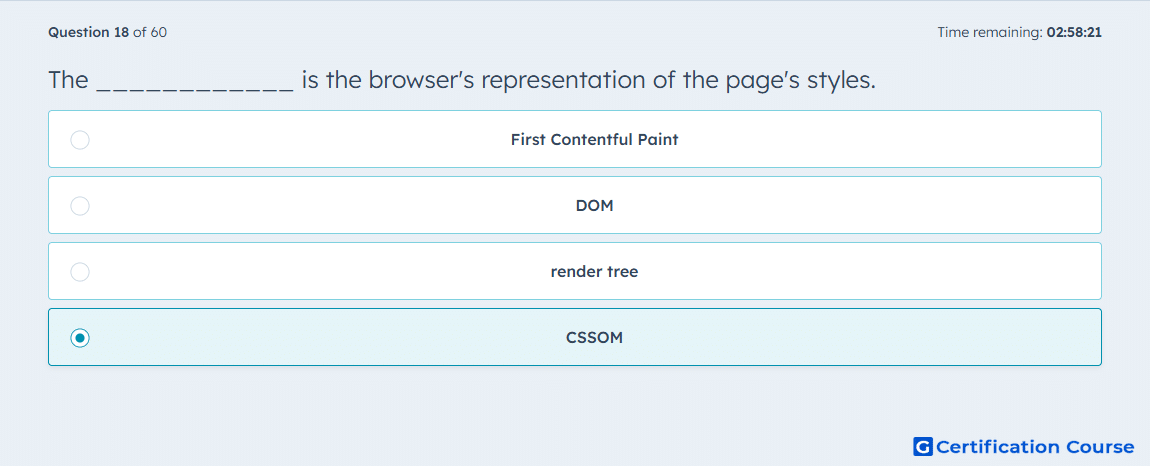1150x466 pixels.
Task: Click the word "Course" in the footer logo
Action: 1099,447
